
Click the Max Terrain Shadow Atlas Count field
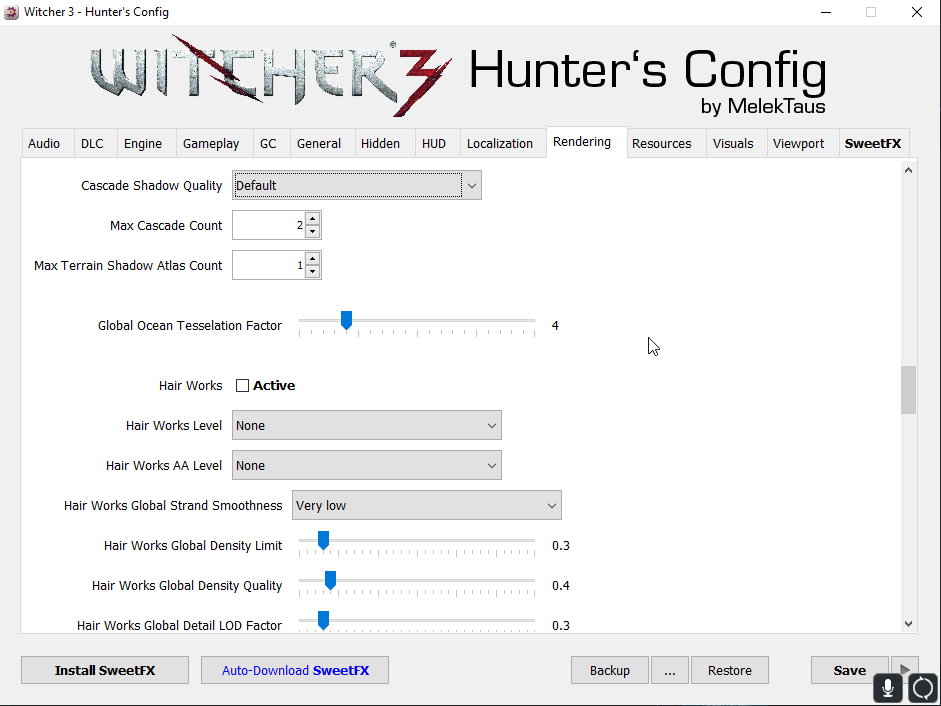coord(269,265)
